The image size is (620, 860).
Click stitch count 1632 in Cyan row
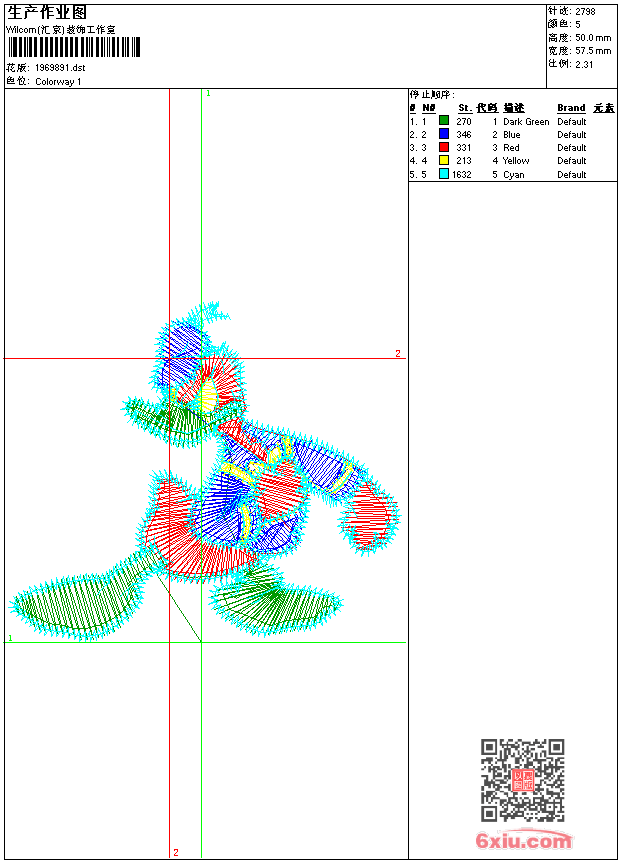click(461, 175)
